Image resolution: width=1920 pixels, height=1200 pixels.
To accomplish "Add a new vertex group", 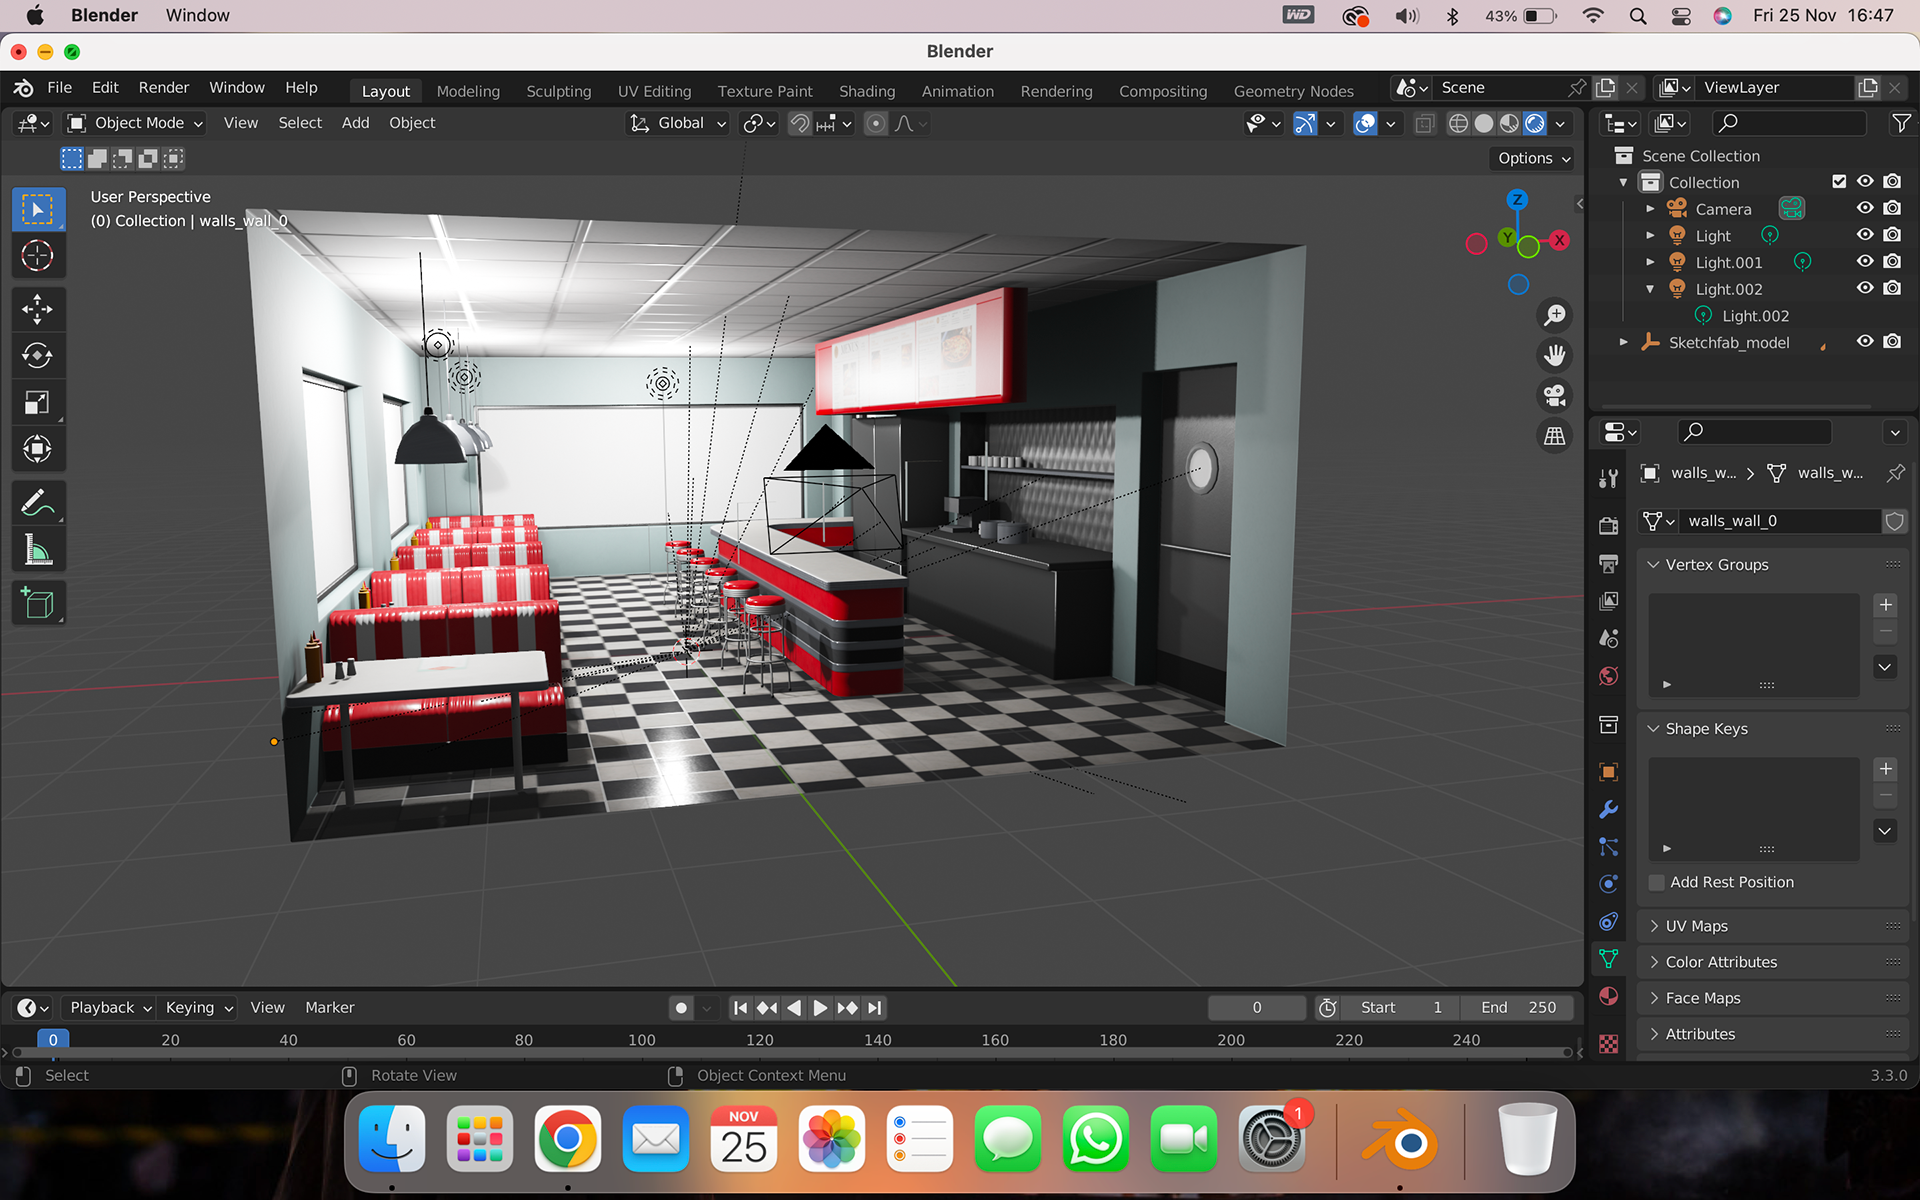I will coord(1885,605).
